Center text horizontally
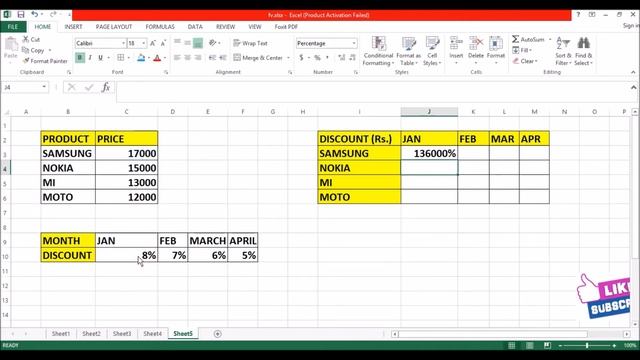This screenshot has width=640, height=360. point(187,58)
